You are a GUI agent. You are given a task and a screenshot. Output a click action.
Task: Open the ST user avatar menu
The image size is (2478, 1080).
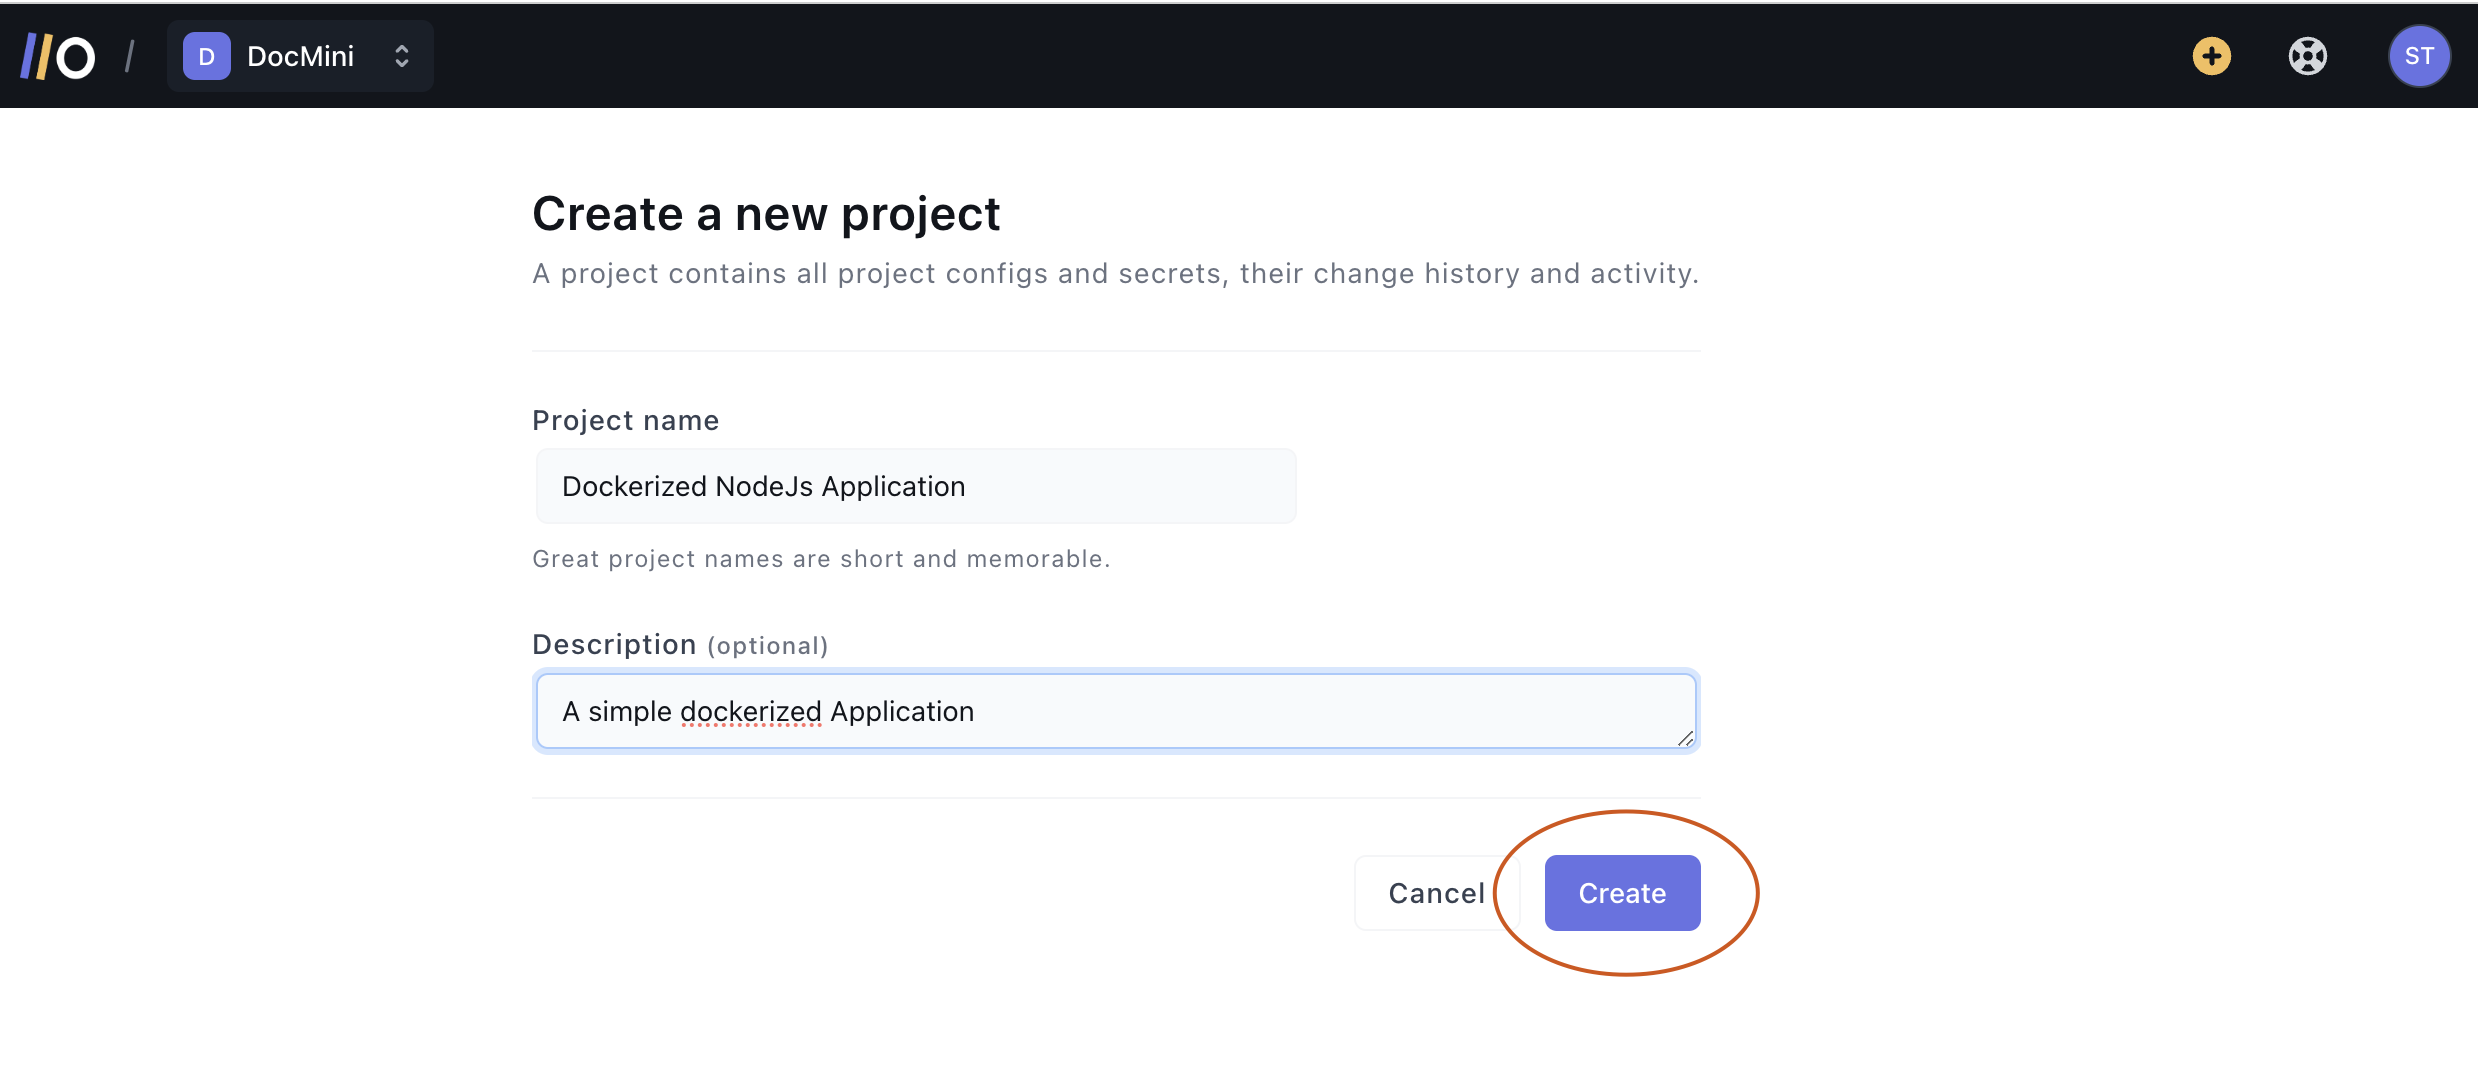point(2418,56)
